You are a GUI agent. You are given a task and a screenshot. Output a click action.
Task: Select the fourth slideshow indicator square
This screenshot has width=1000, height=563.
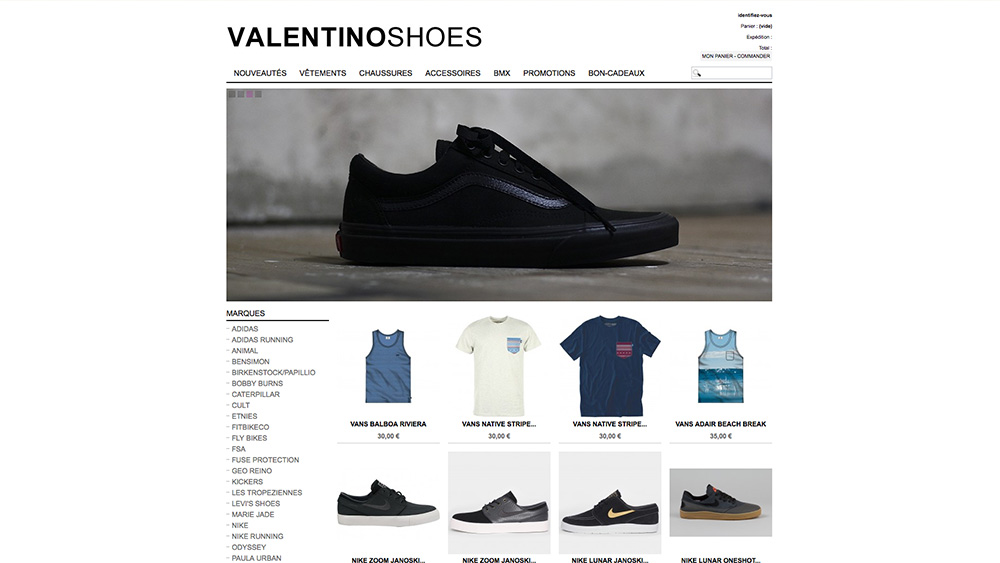pos(258,94)
